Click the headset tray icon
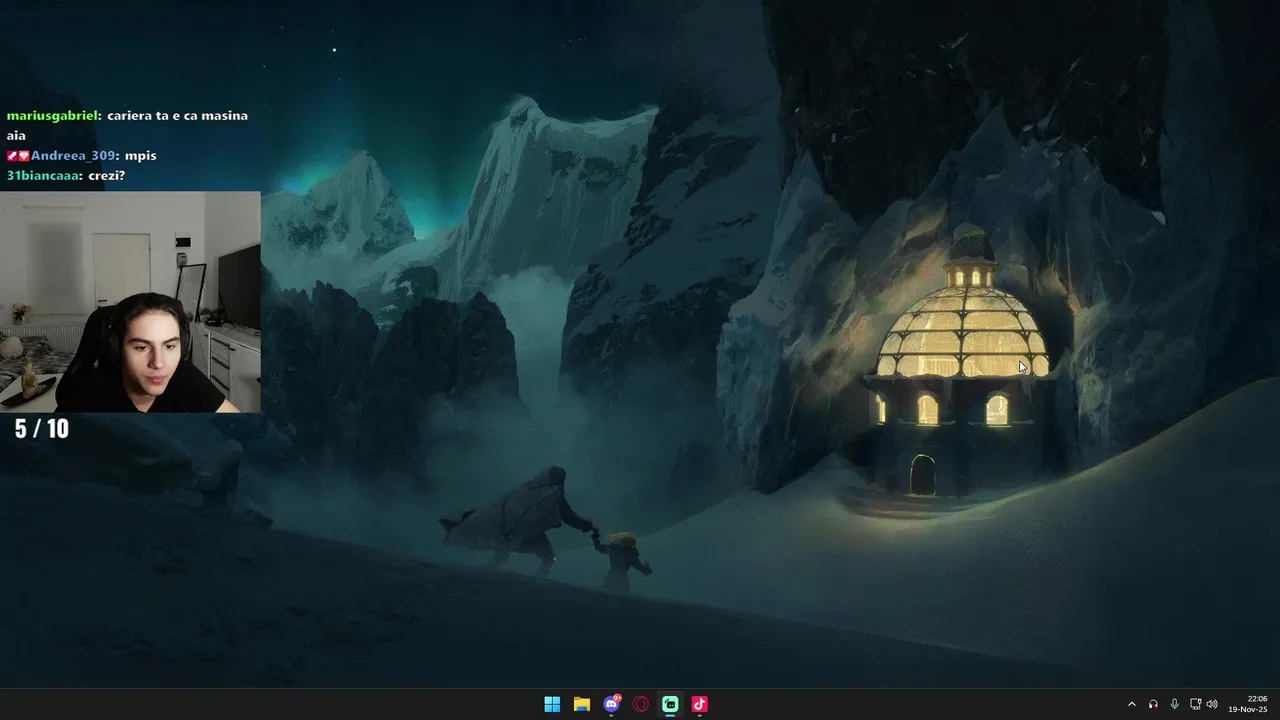Viewport: 1280px width, 720px height. 1153,704
